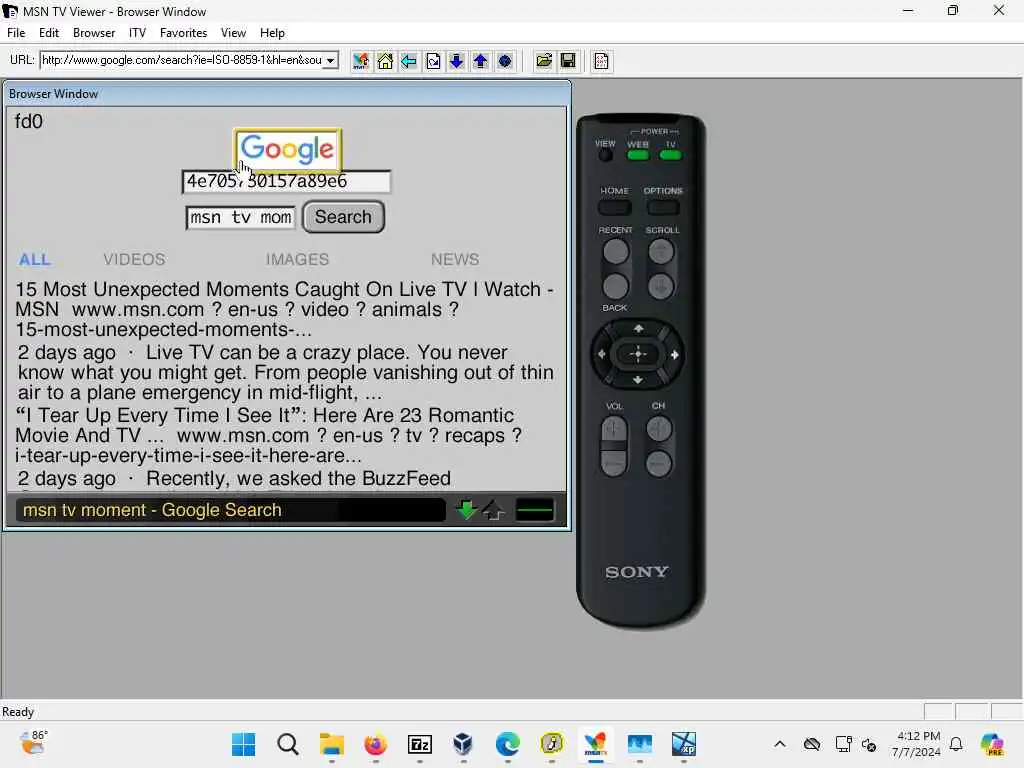Viewport: 1024px width, 768px height.
Task: Open the Browser menu
Action: (94, 33)
